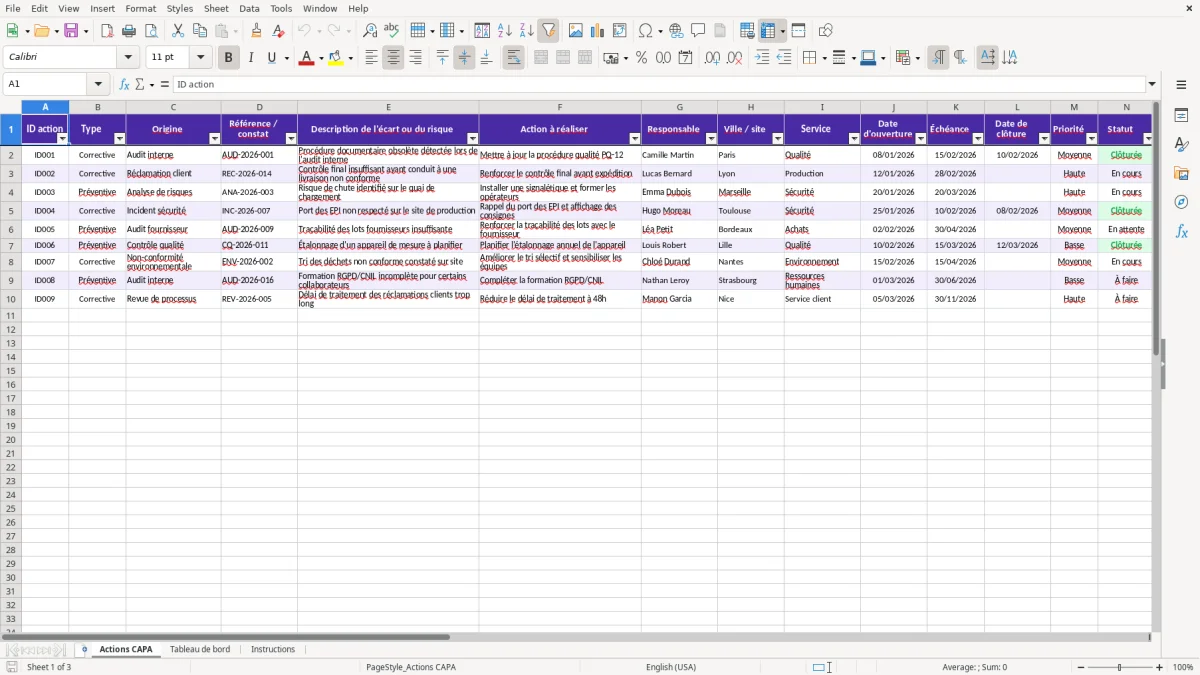The height and width of the screenshot is (675, 1200).
Task: Insert a chart
Action: 598,31
